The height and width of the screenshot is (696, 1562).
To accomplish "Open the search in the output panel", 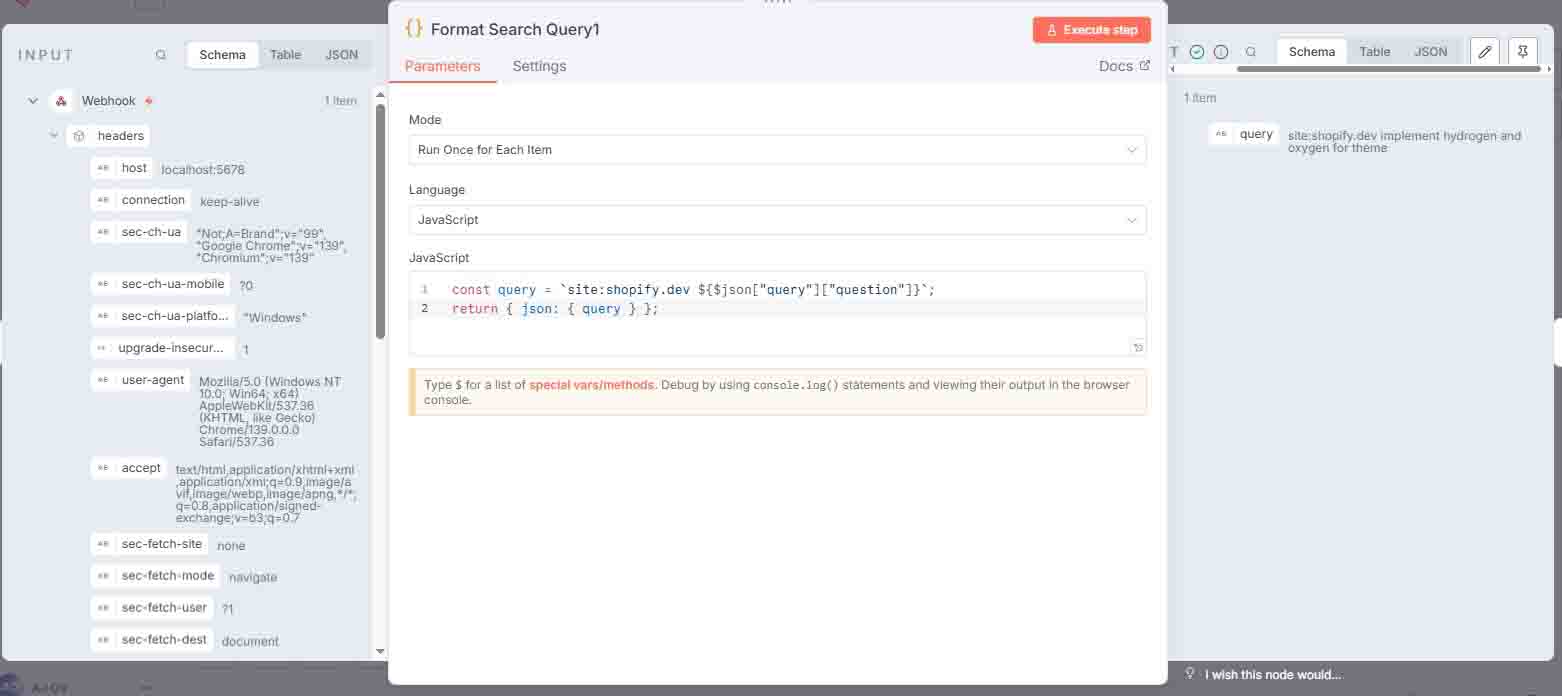I will pos(1251,51).
